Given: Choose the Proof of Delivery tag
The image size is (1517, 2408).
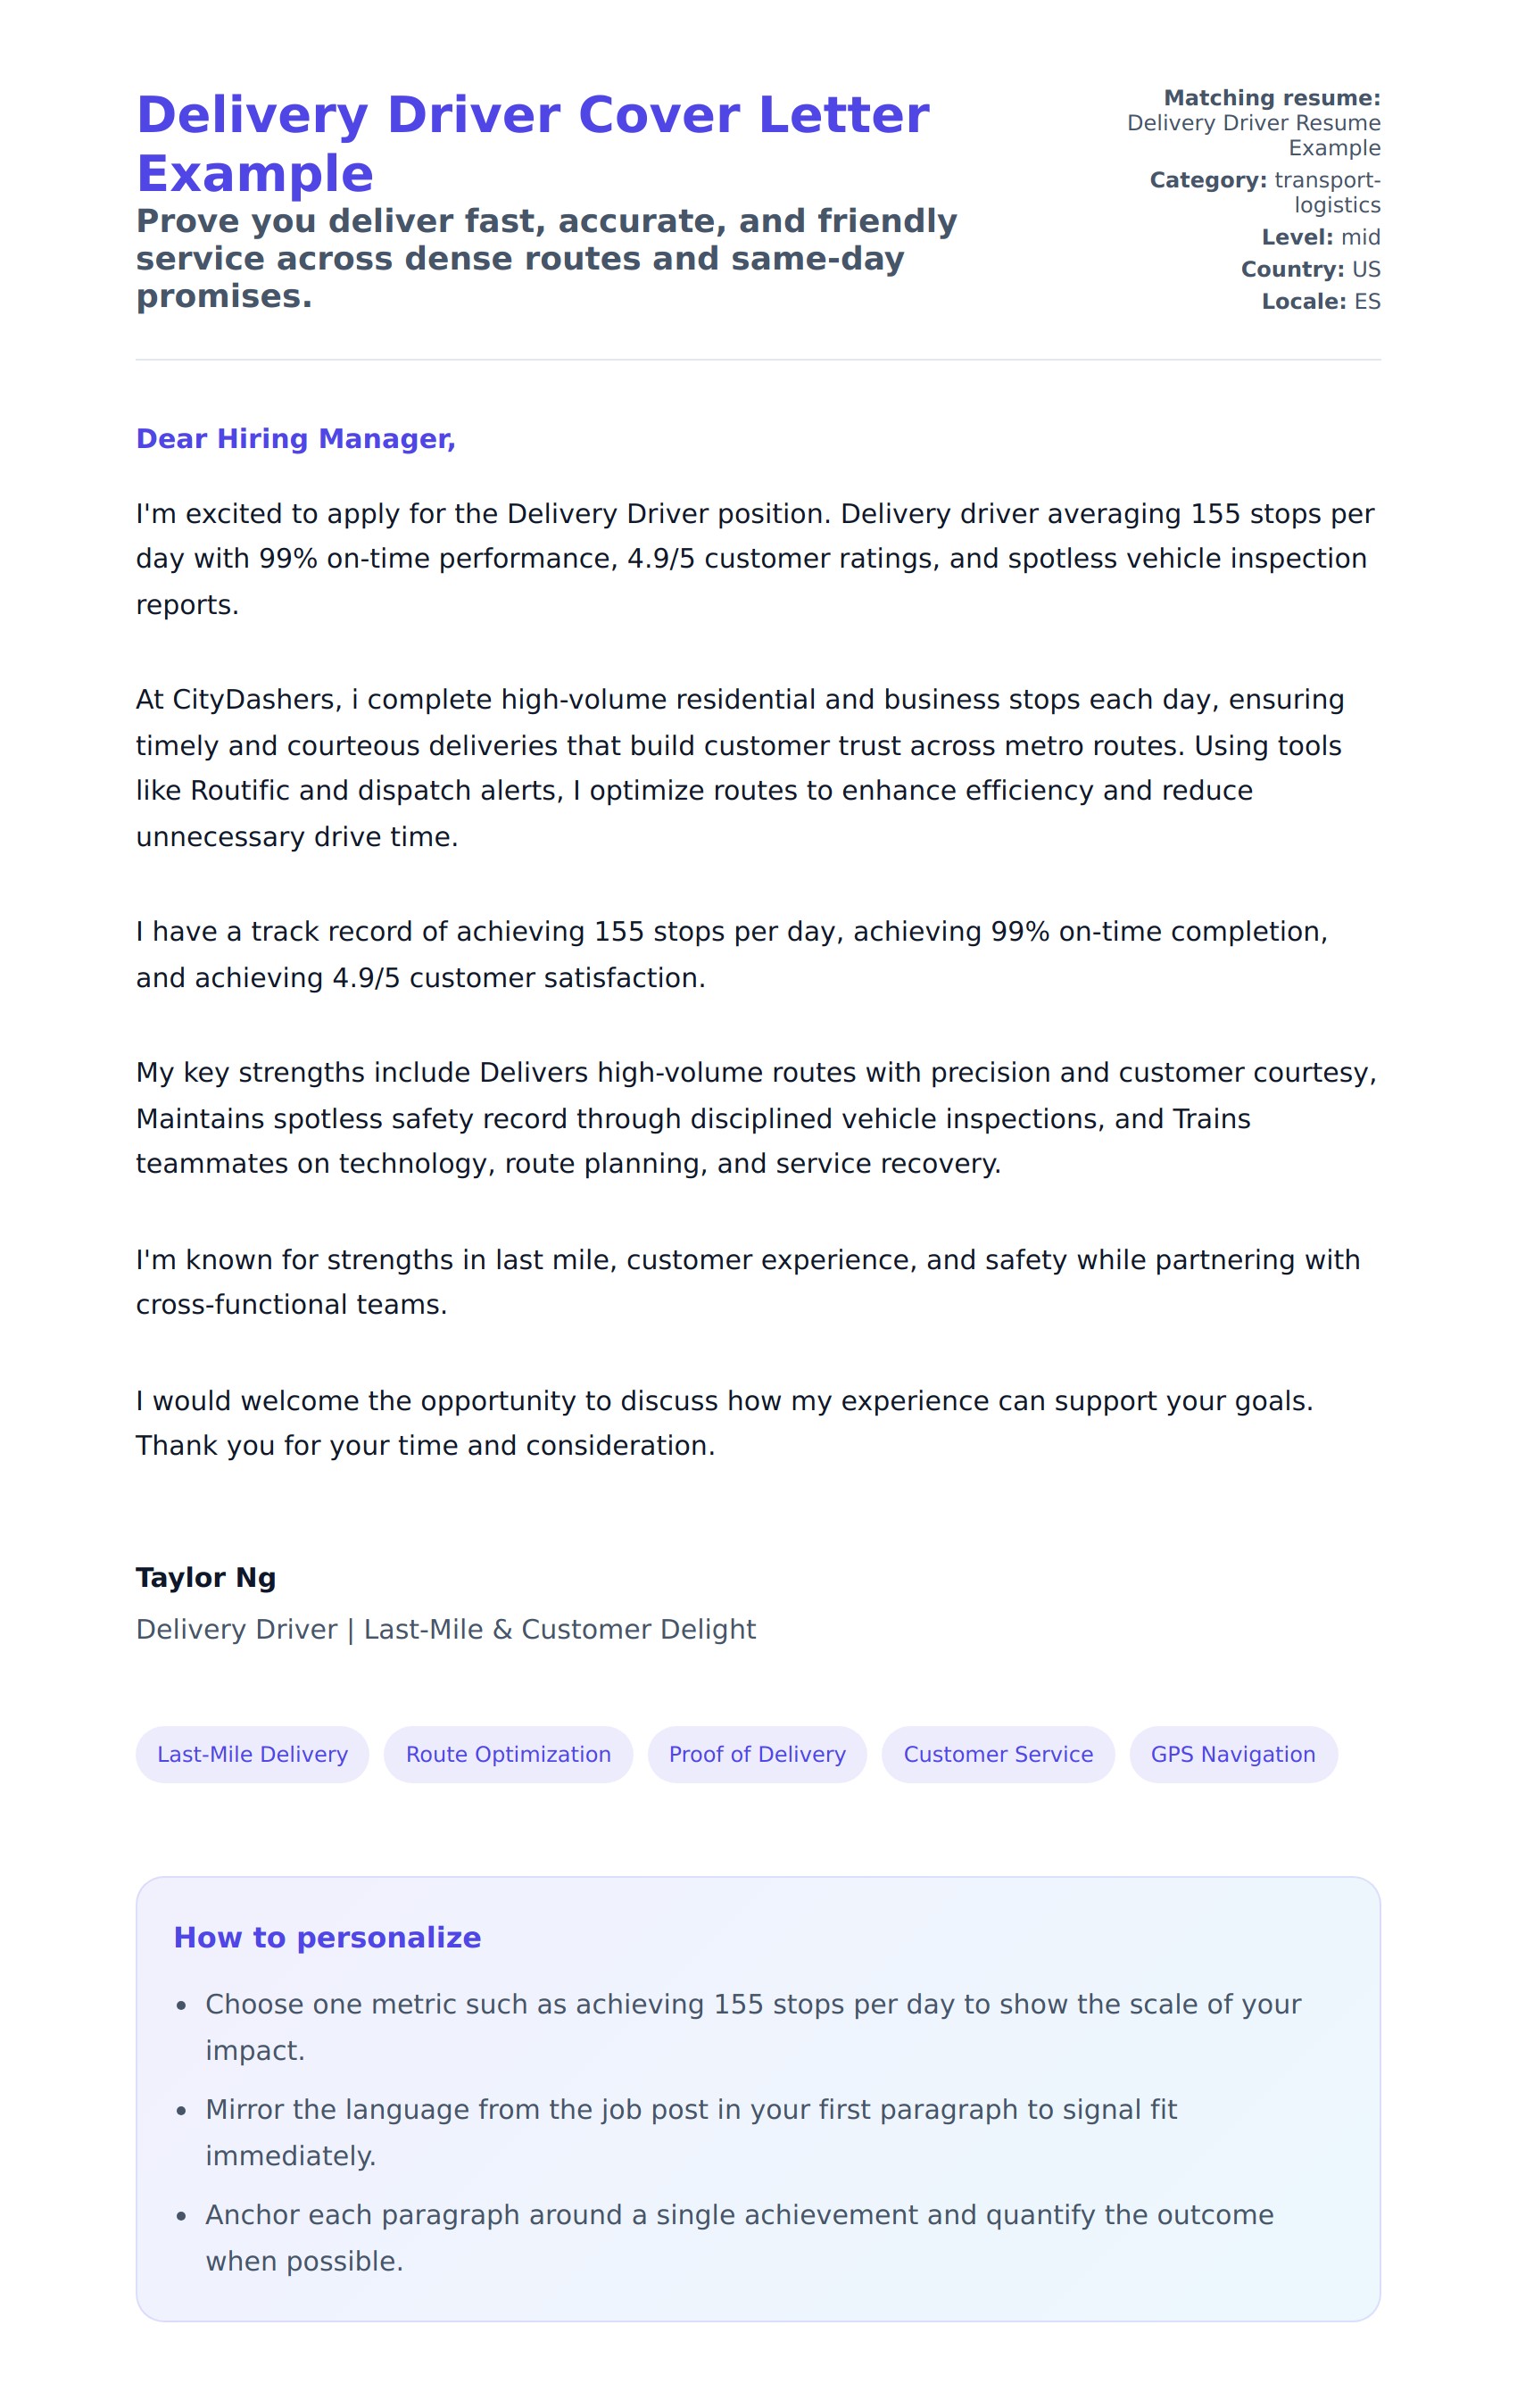Looking at the screenshot, I should click(757, 1754).
